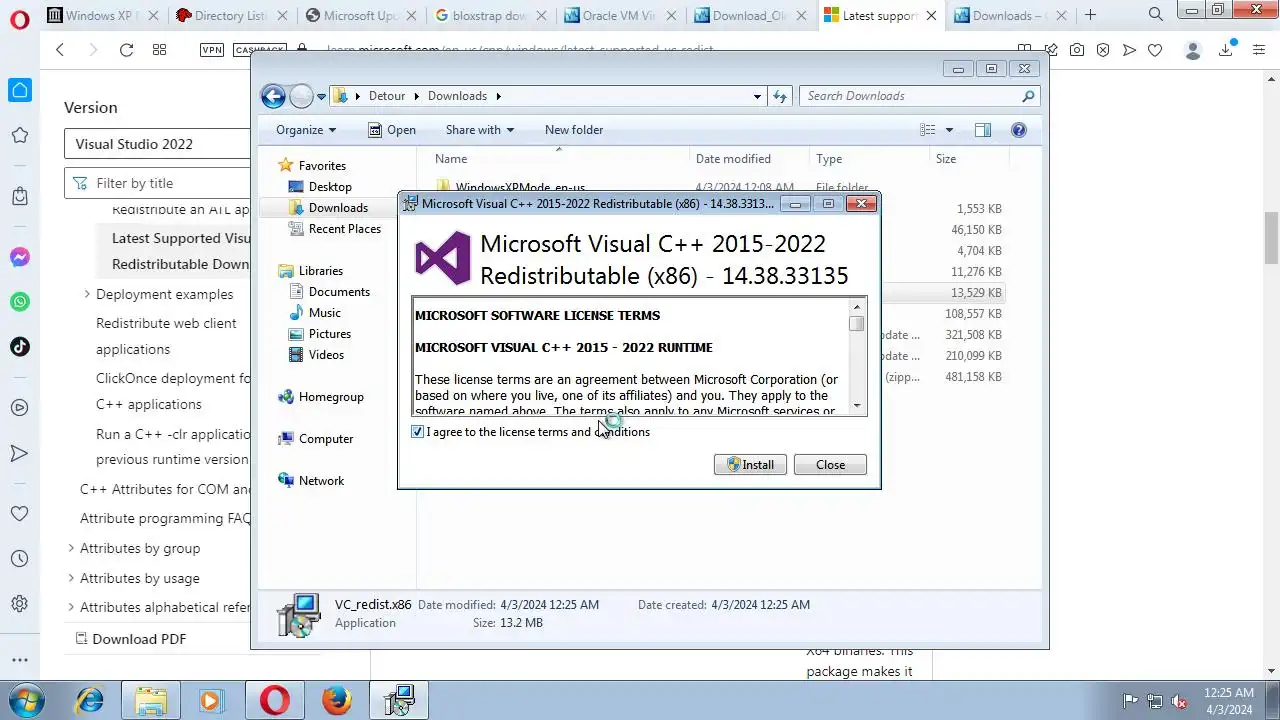Click the Explorer Forward navigation arrow
Viewport: 1280px width, 720px height.
301,96
